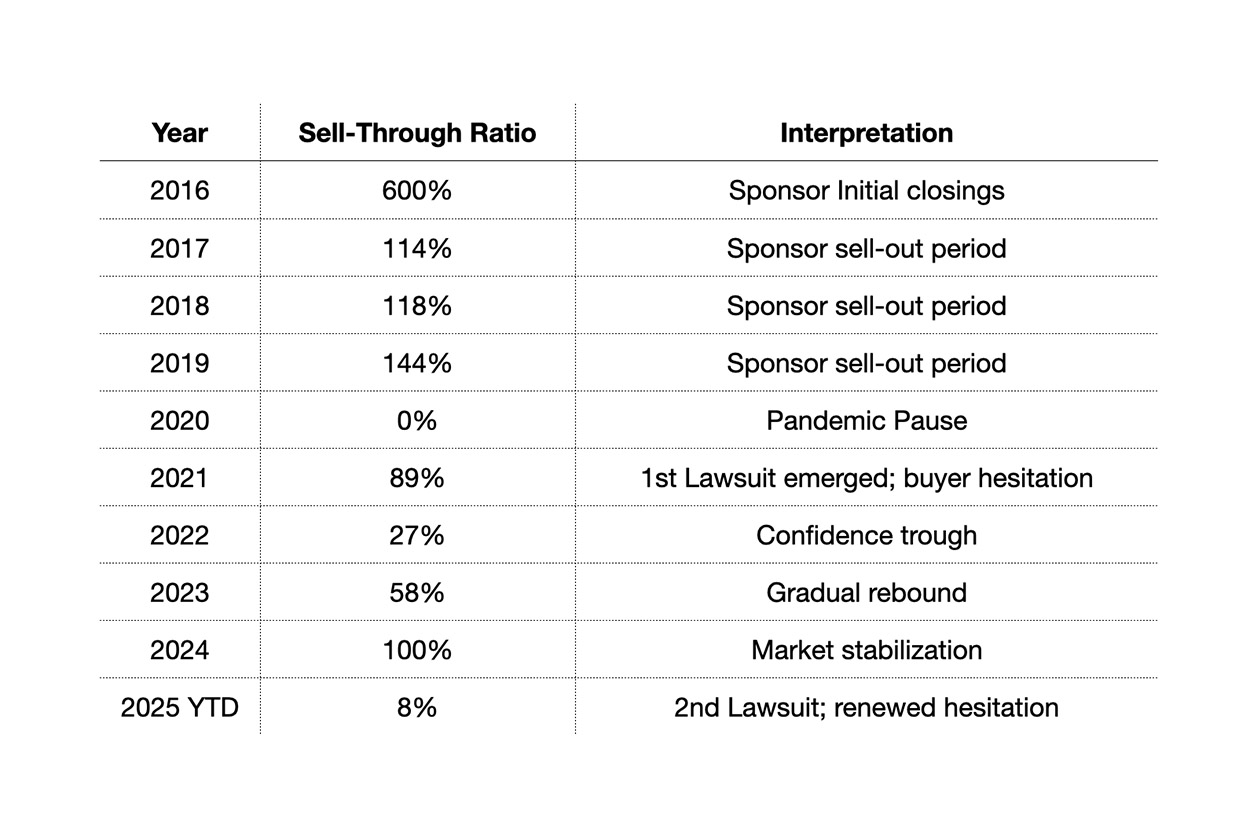Click the Pandemic Pause cell
Screen dimensions: 1250x833
pos(866,420)
